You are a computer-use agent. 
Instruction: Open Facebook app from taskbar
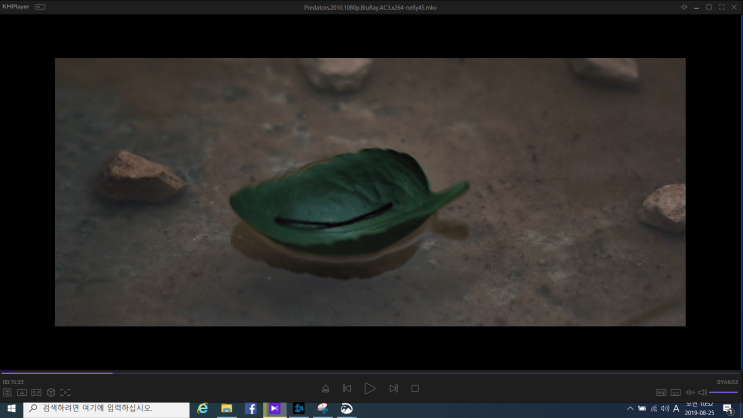pos(251,409)
